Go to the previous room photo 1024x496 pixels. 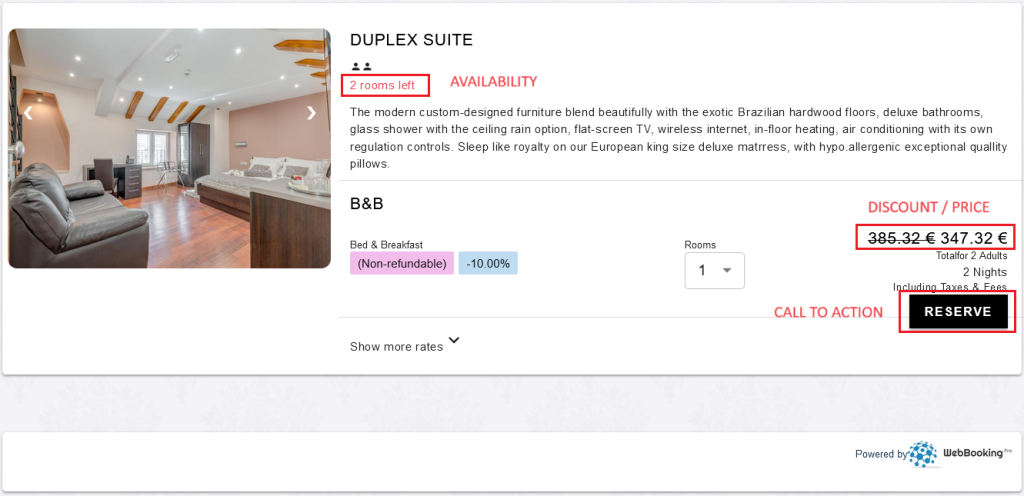tap(28, 113)
